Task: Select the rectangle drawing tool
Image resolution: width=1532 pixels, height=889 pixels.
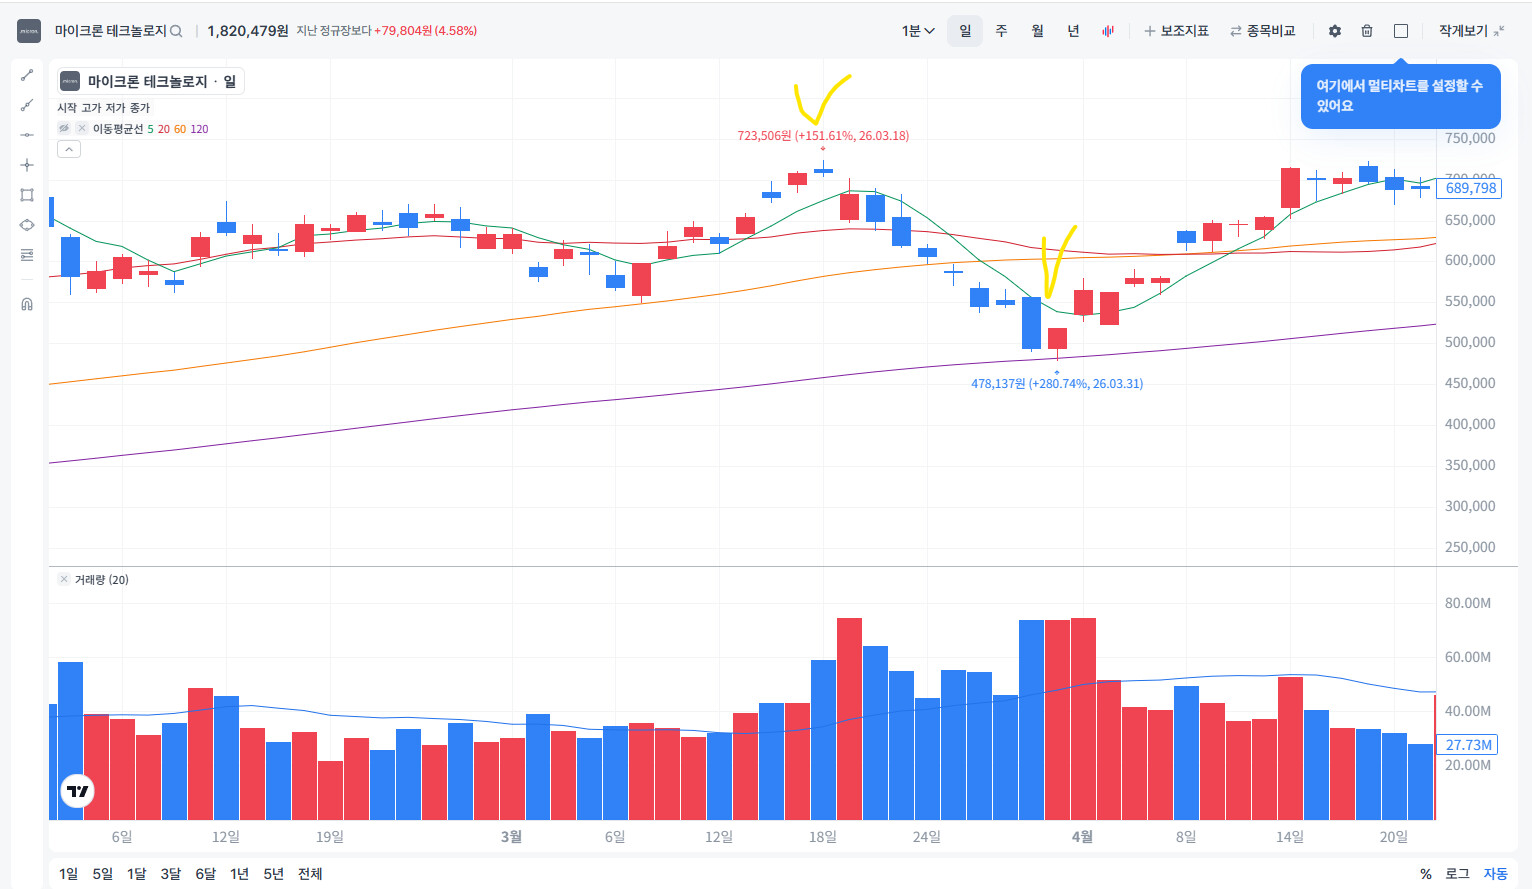Action: point(27,195)
